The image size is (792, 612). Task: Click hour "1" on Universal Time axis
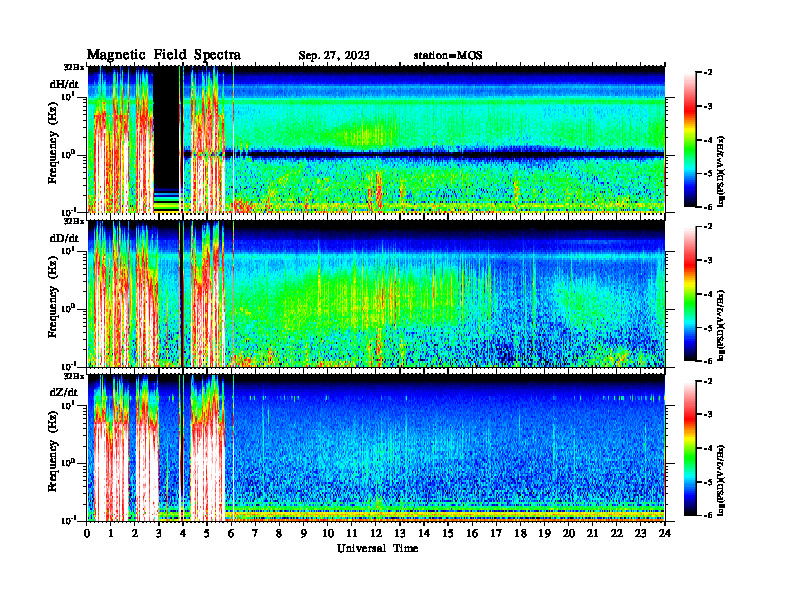point(112,534)
